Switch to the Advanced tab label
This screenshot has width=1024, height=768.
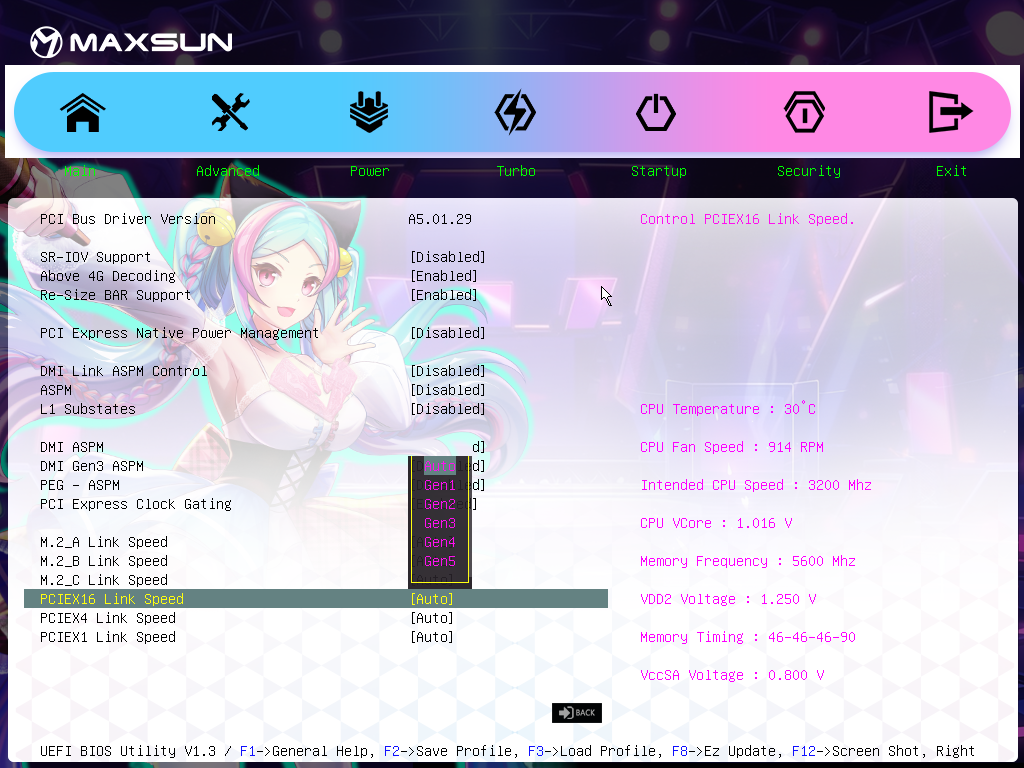click(228, 171)
